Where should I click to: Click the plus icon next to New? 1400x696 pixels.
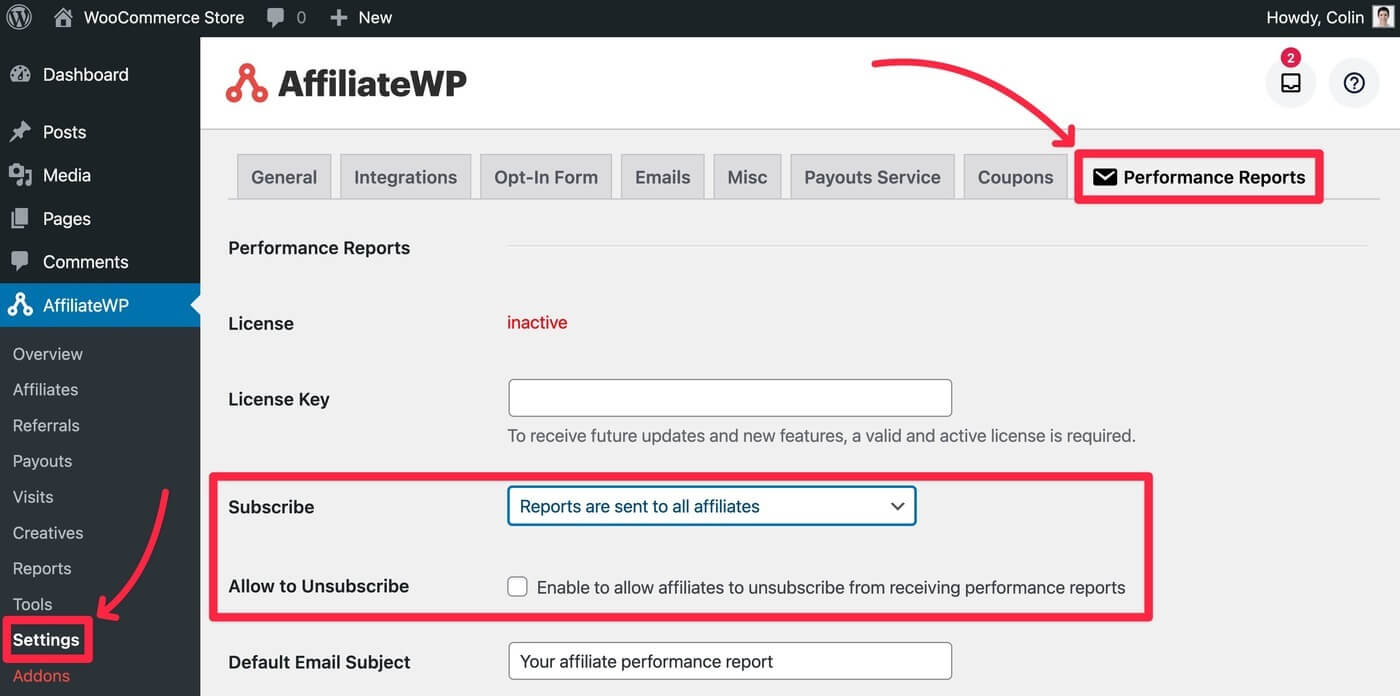tap(339, 18)
